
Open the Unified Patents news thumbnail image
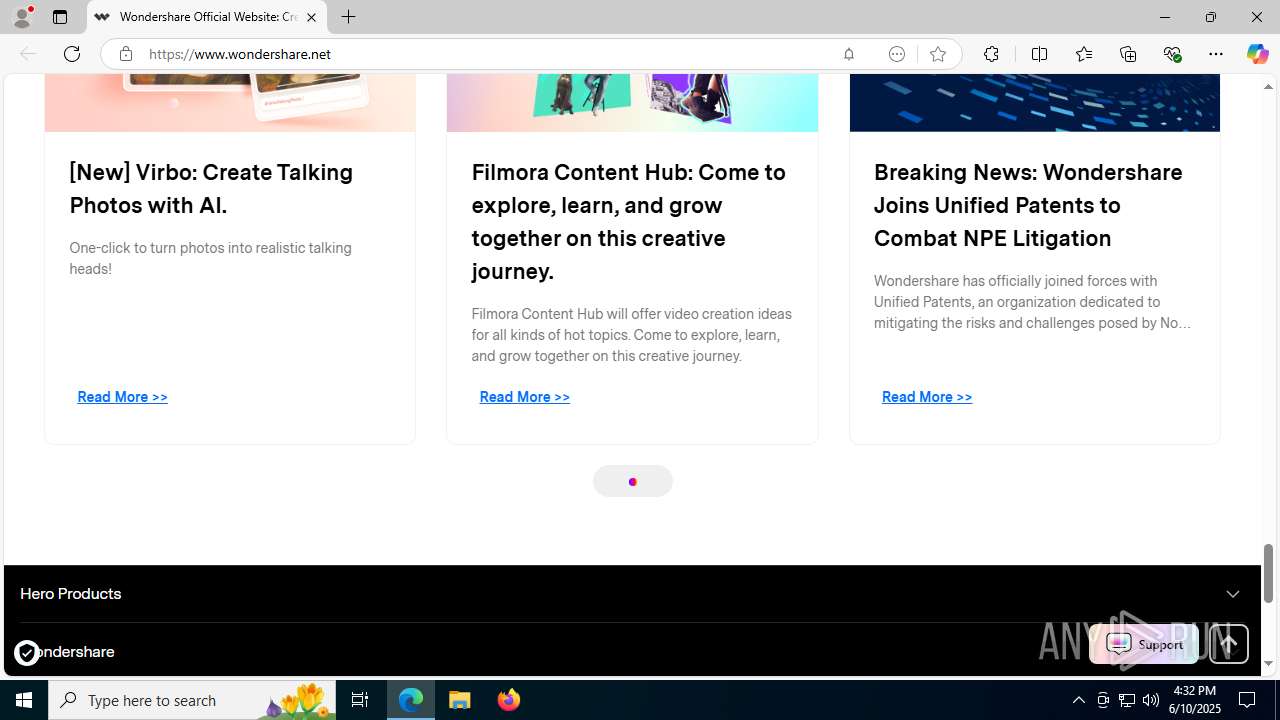coord(1035,103)
